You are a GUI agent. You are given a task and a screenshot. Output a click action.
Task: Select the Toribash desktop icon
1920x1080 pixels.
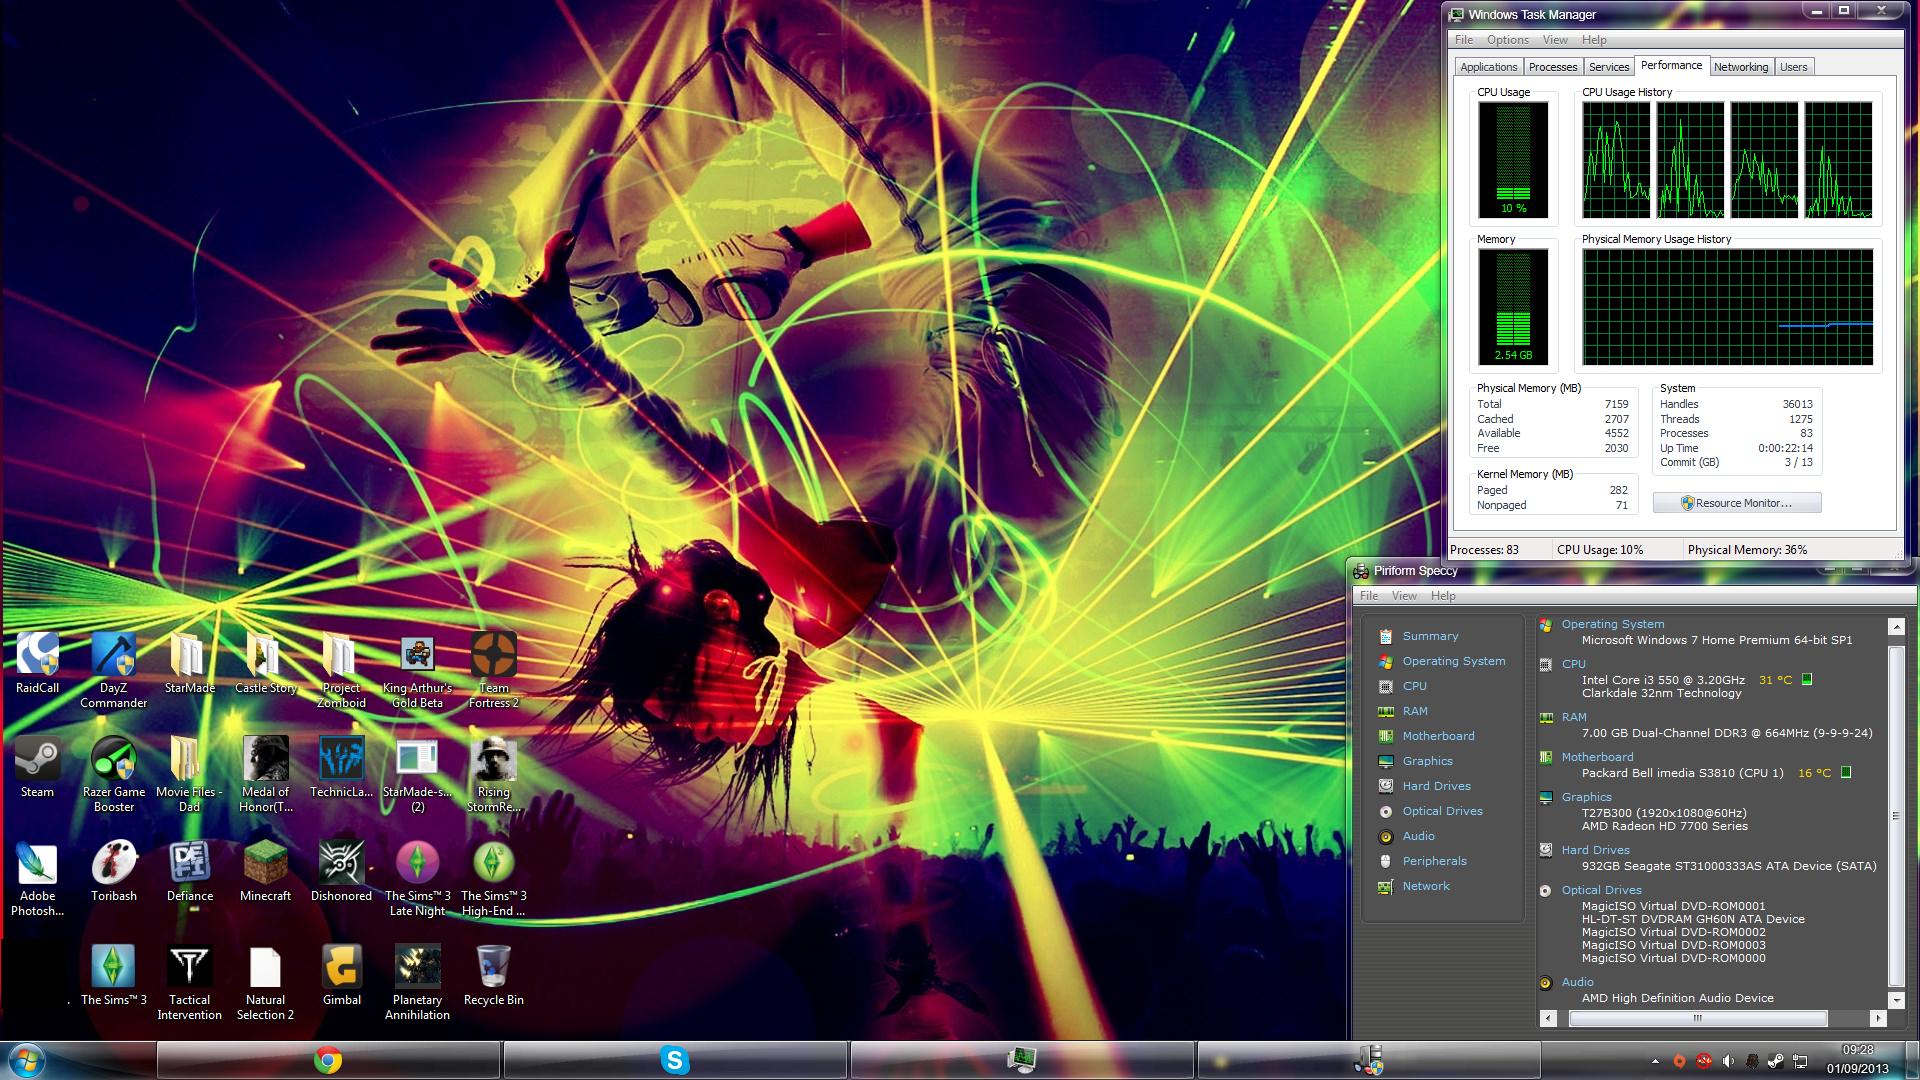(x=114, y=871)
